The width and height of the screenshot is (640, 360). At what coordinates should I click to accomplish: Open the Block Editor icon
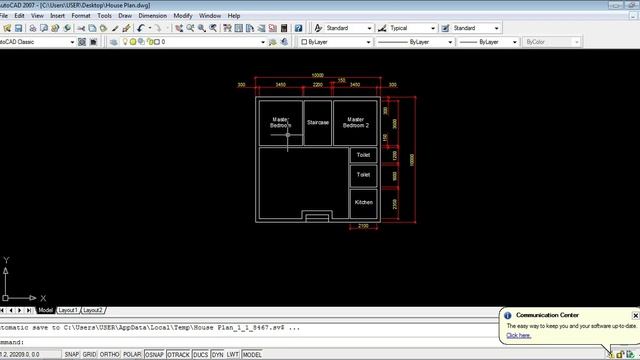tap(127, 28)
